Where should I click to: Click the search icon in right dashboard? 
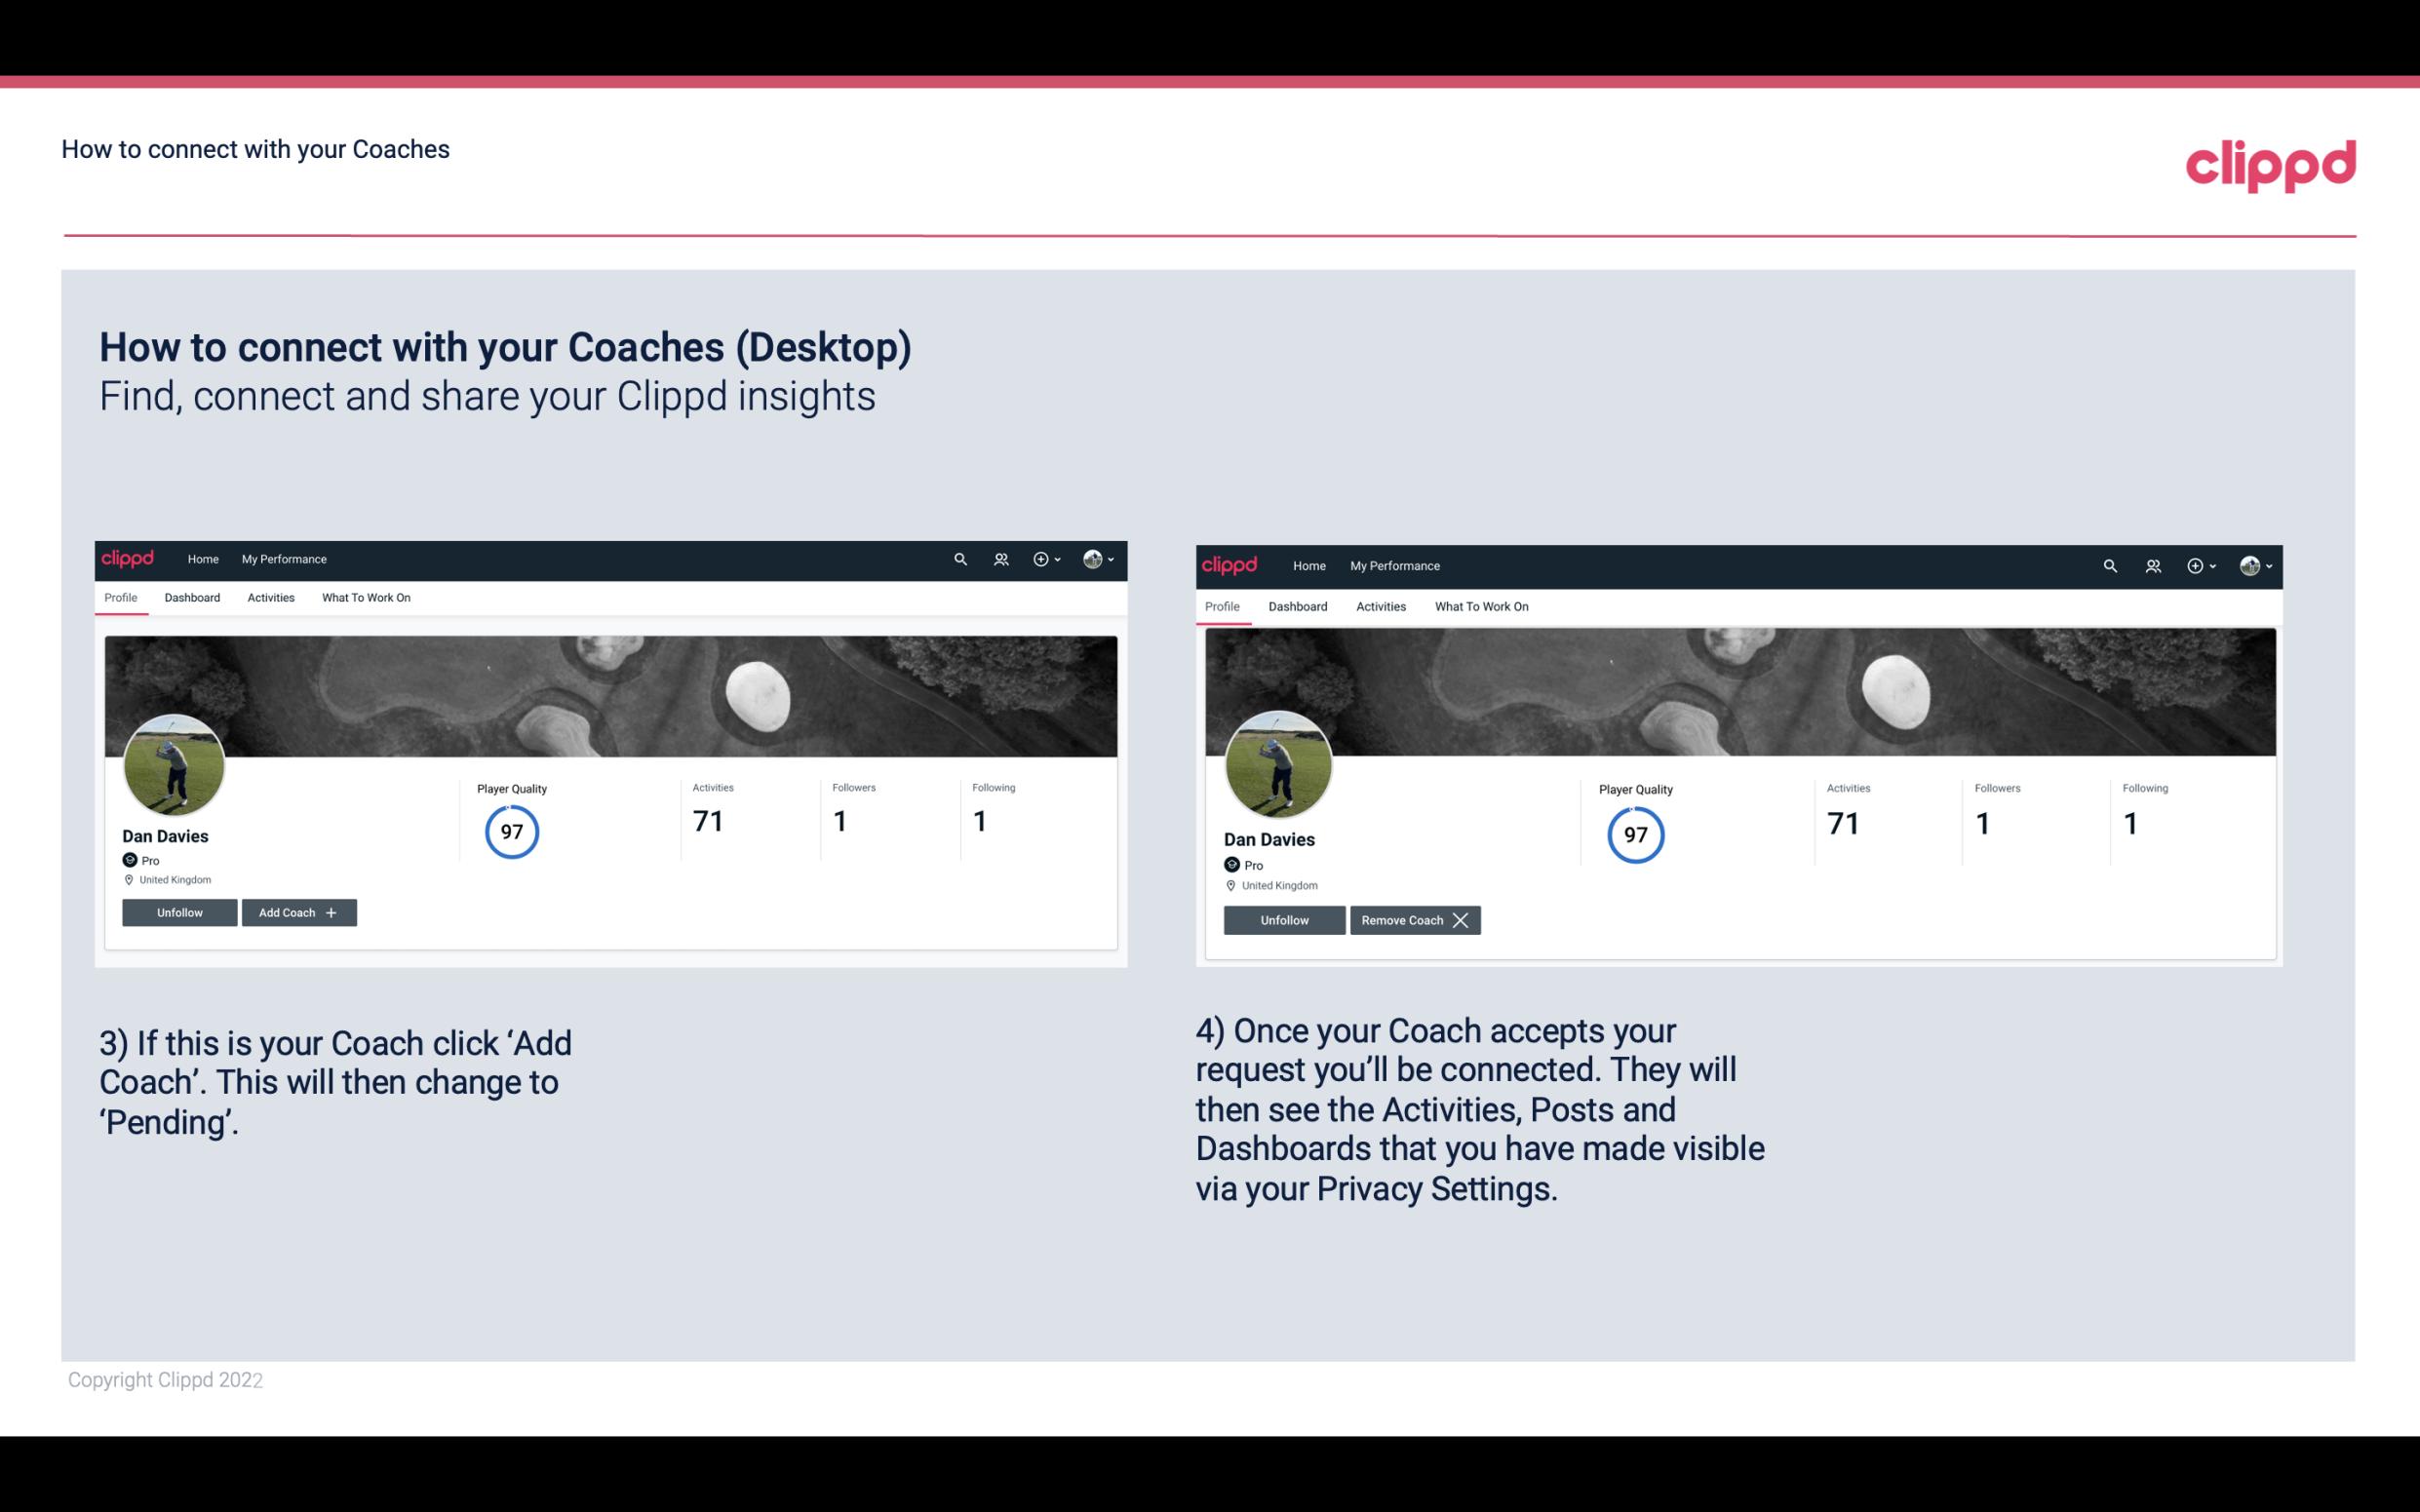click(x=2110, y=564)
